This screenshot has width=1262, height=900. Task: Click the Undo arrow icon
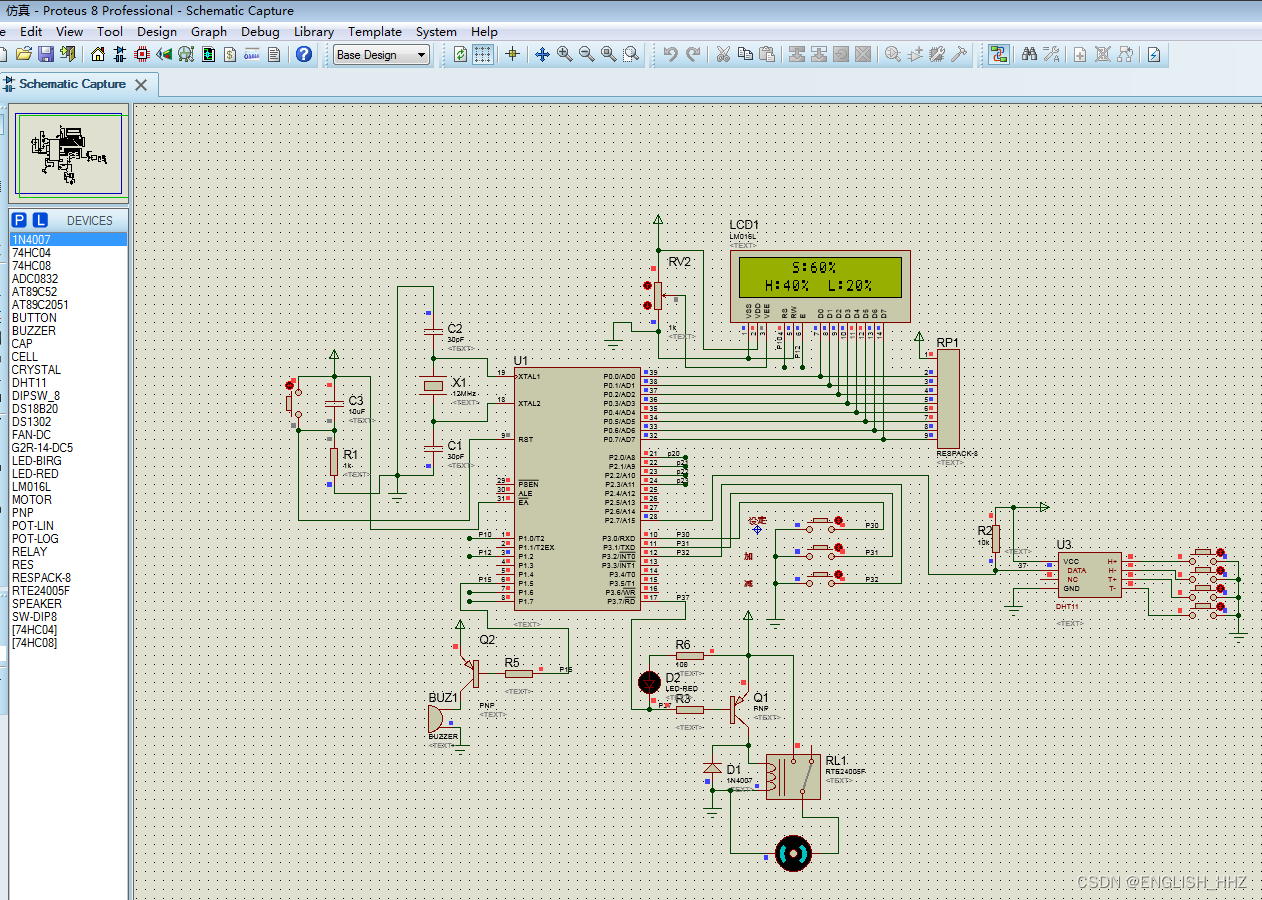670,54
